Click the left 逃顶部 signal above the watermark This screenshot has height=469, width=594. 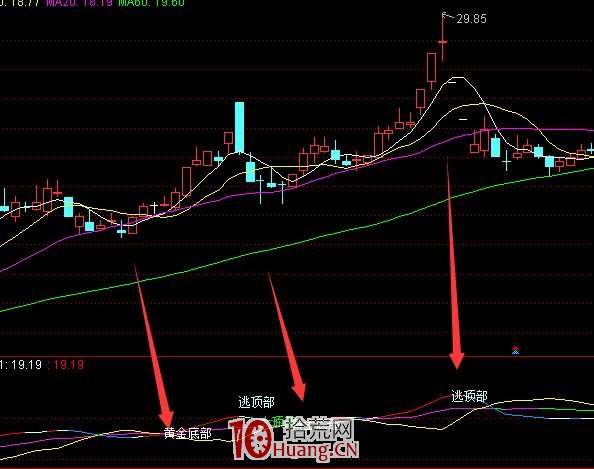[x=256, y=402]
